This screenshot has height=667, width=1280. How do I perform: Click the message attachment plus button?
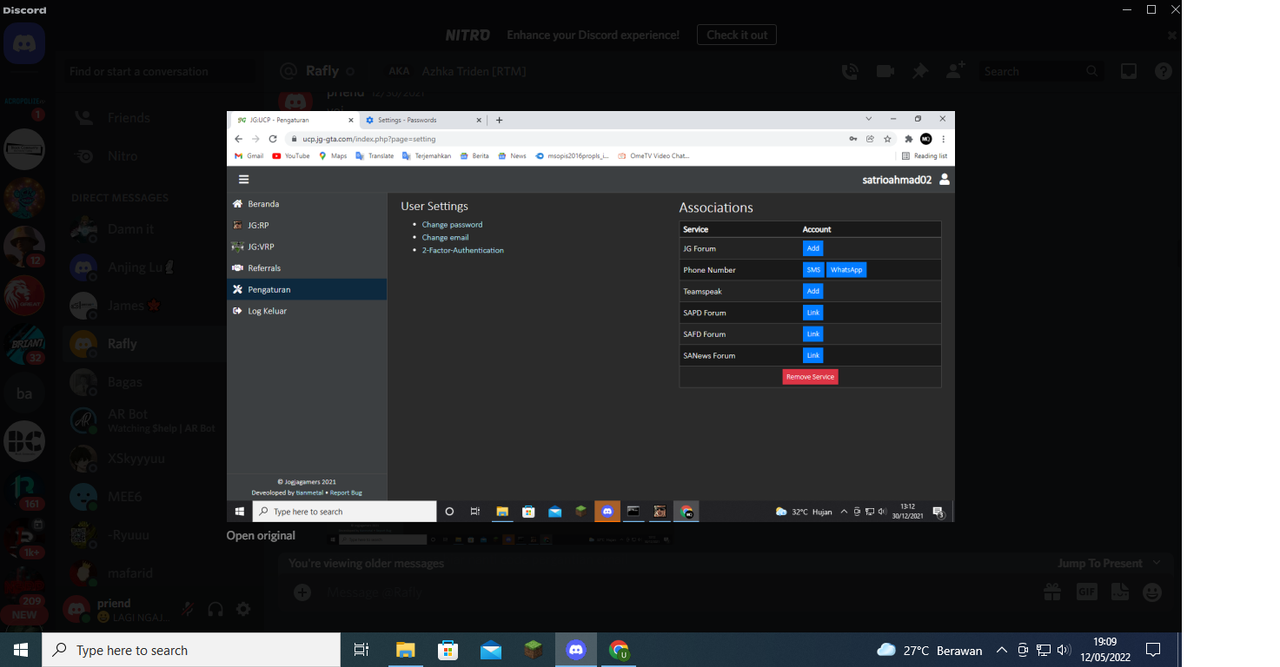[x=302, y=592]
